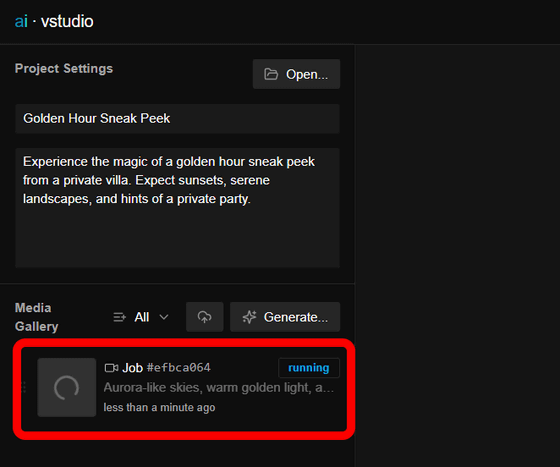Click the cloud upload icon button
Screen dimensions: 560x467
tap(205, 317)
